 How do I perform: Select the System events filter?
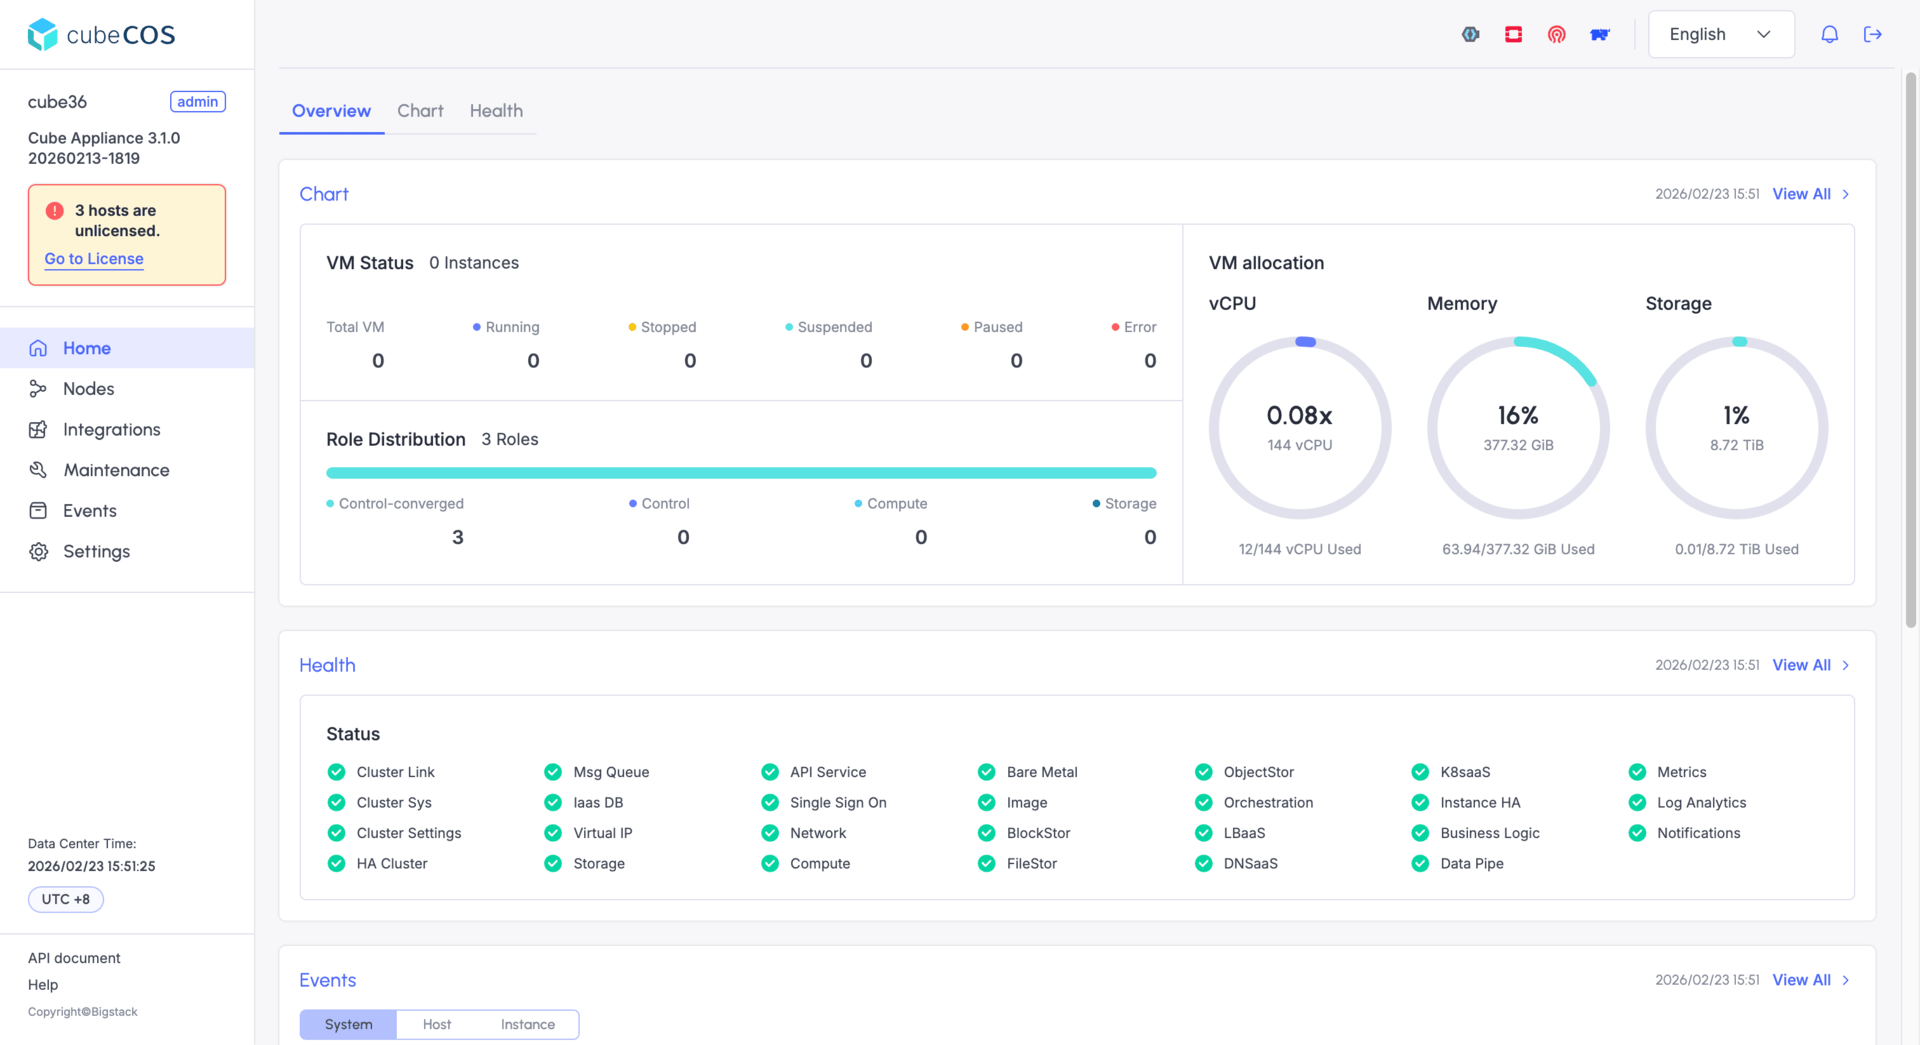[348, 1024]
